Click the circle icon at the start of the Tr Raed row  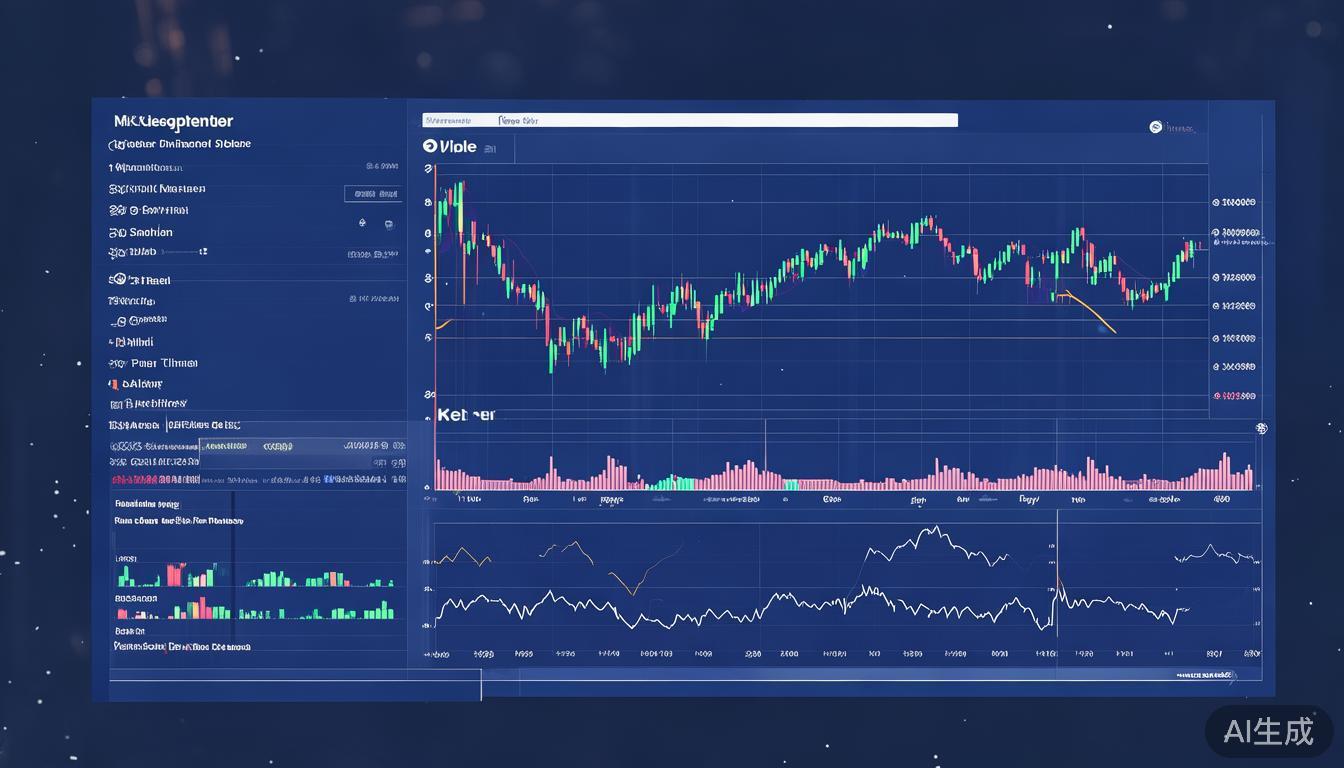point(118,280)
